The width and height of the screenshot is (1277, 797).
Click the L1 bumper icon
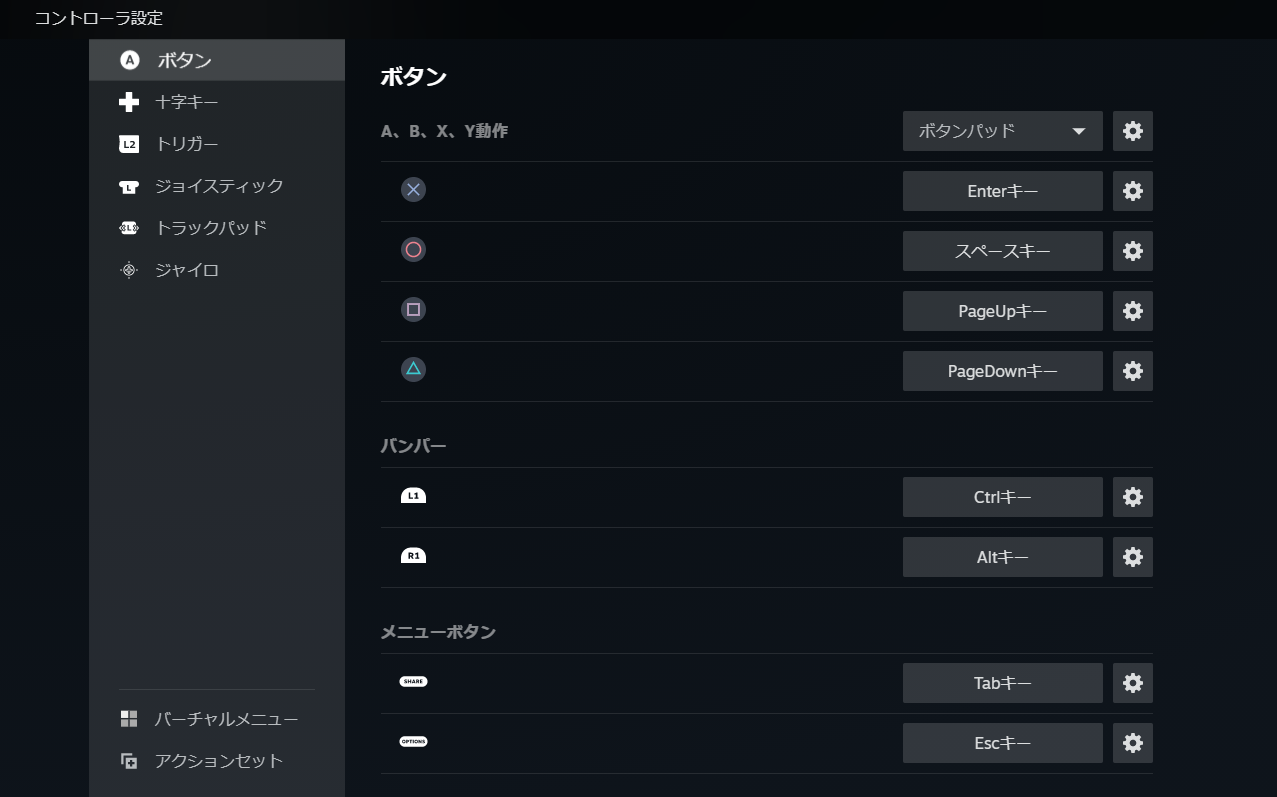point(413,494)
